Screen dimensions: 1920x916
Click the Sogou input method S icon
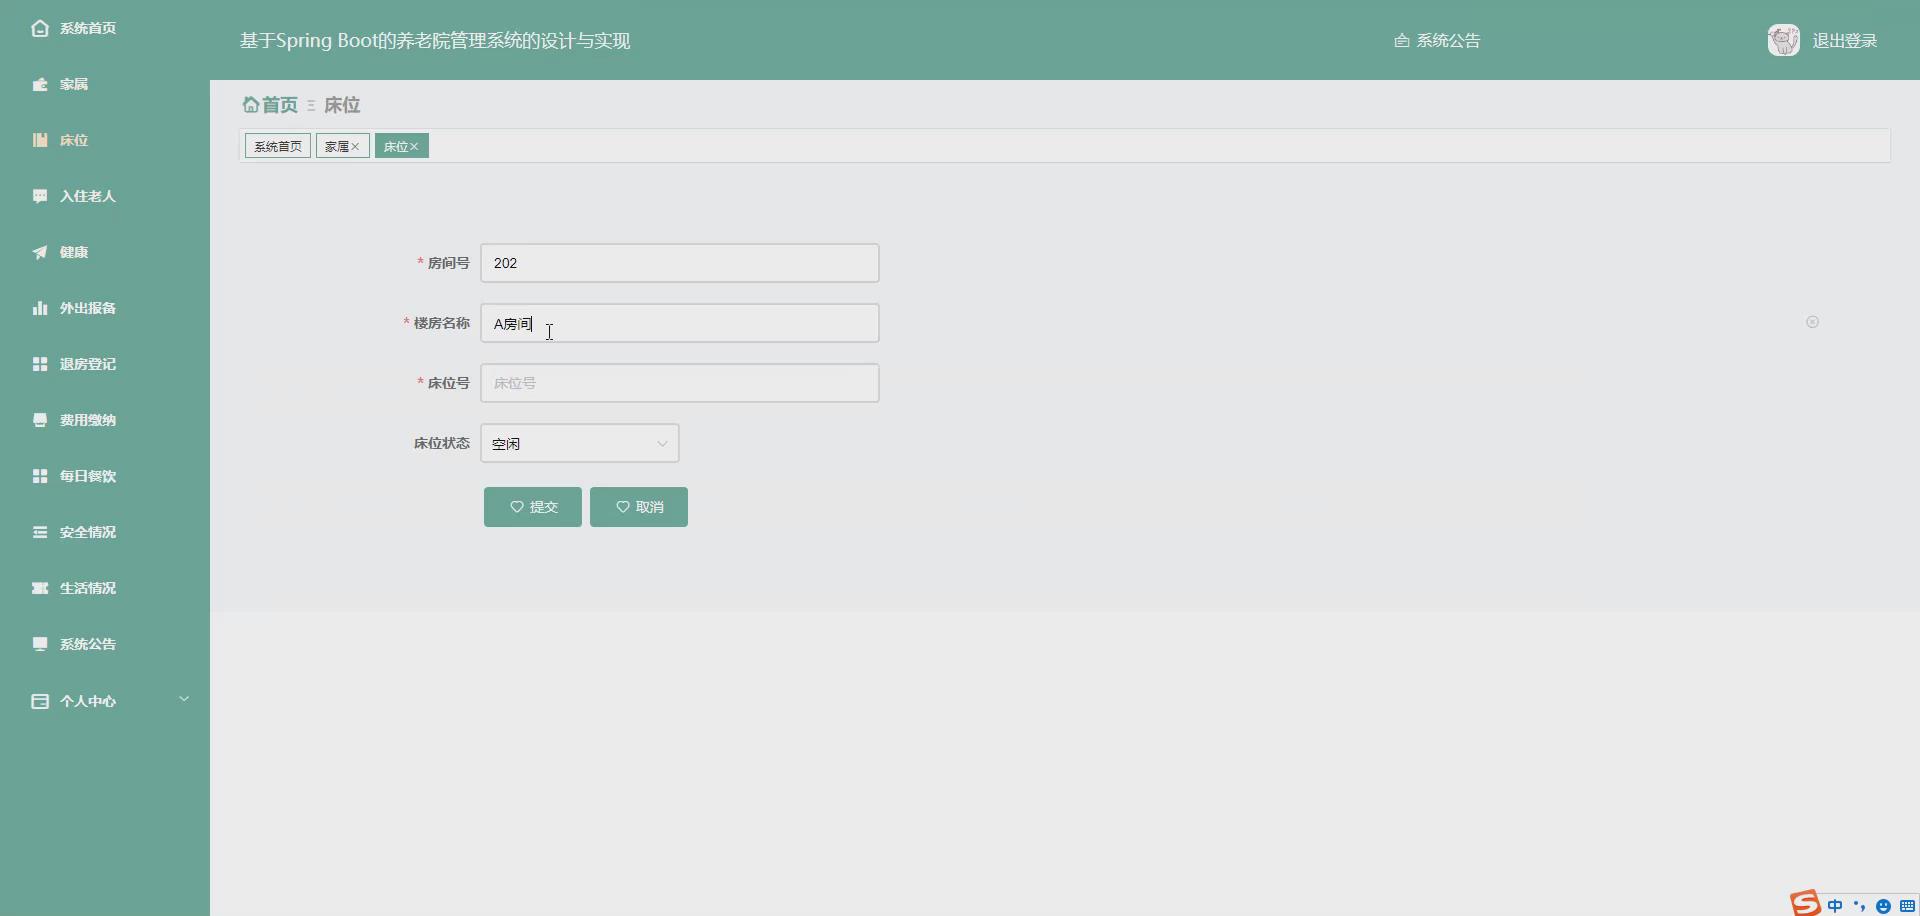[1805, 903]
